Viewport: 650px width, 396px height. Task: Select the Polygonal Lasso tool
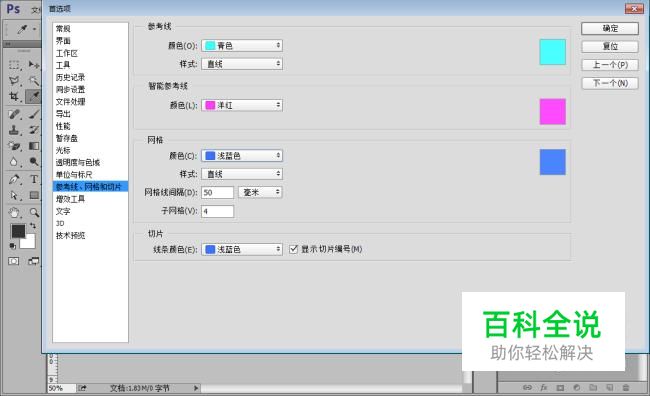coord(14,80)
